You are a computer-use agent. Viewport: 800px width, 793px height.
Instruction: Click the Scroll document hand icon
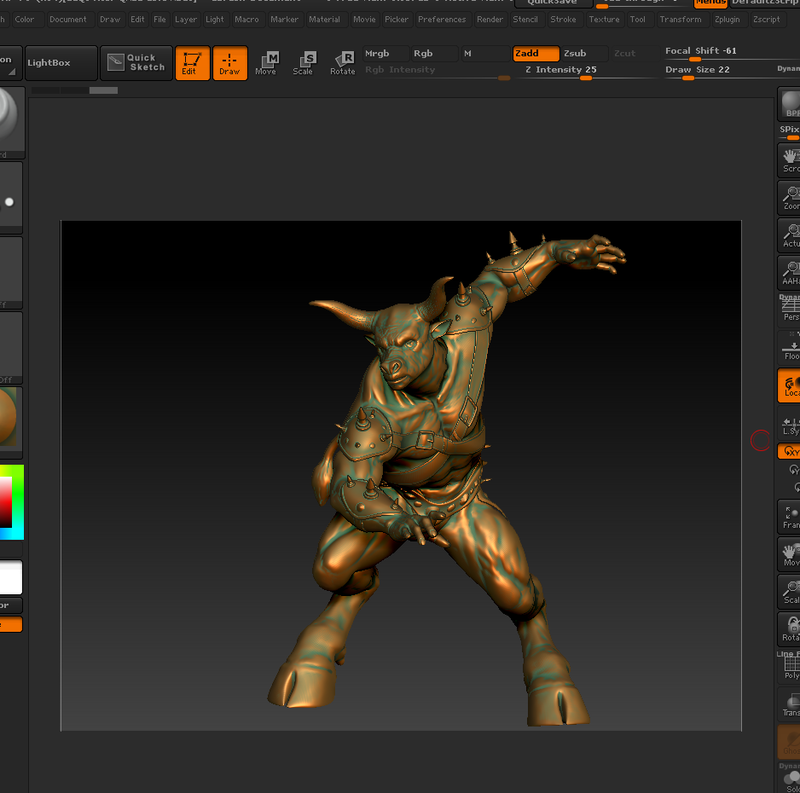(789, 160)
